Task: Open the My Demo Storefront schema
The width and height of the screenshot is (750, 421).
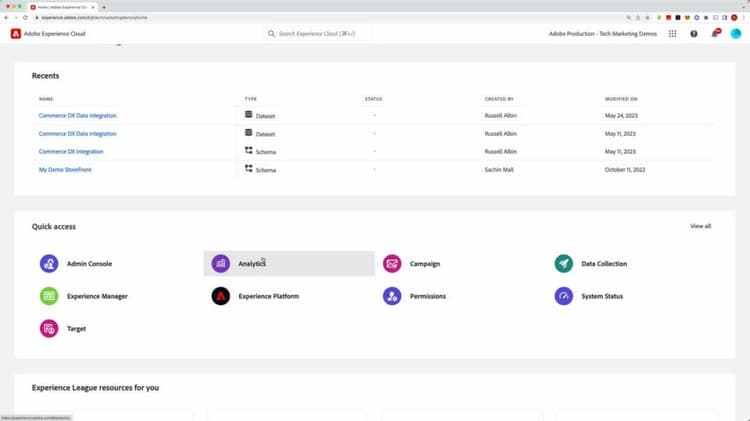Action: coord(65,170)
